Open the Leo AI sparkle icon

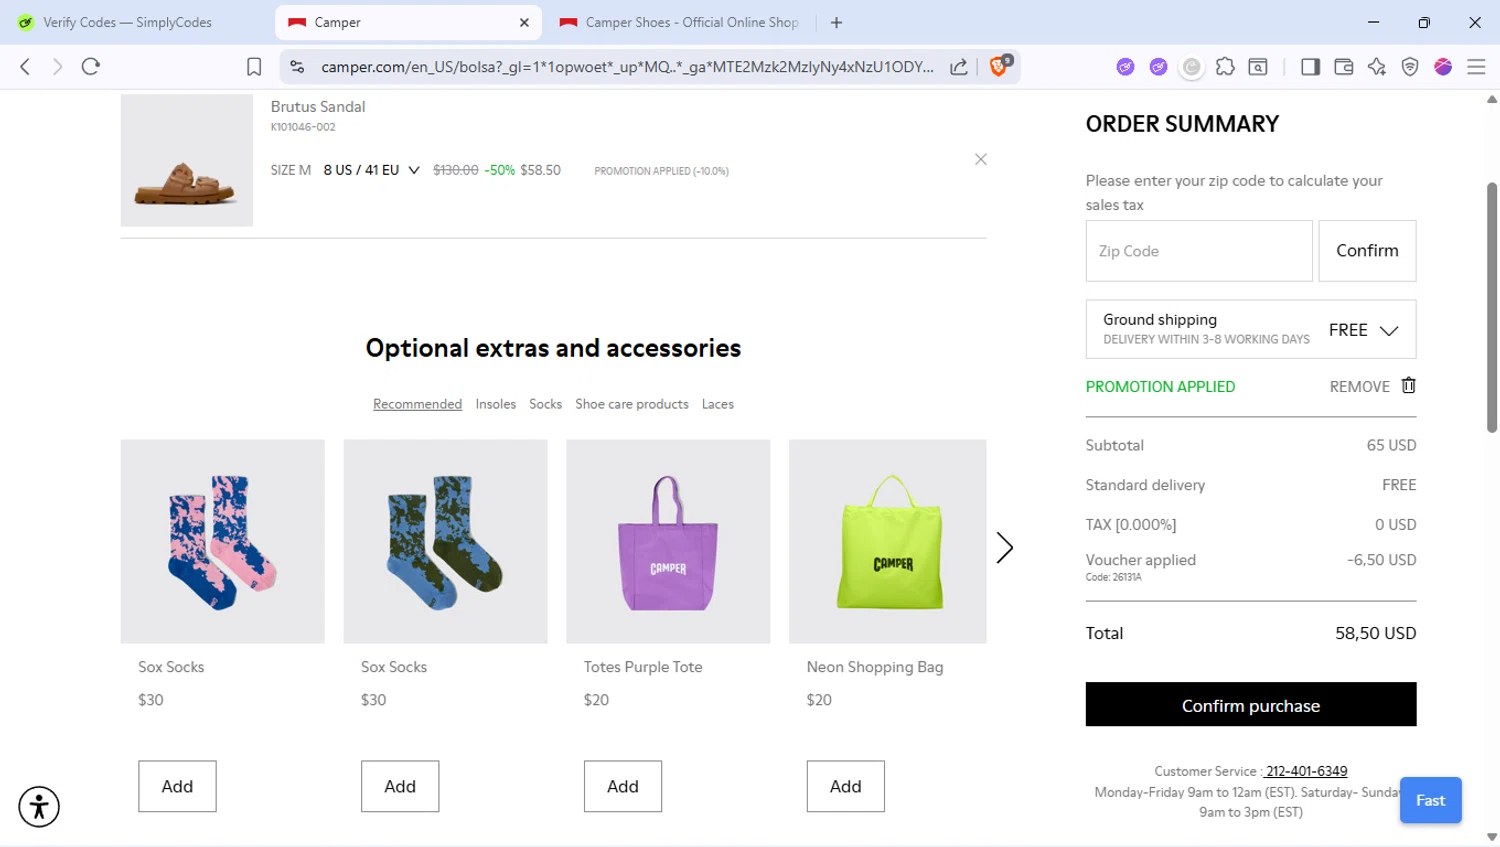(1377, 67)
